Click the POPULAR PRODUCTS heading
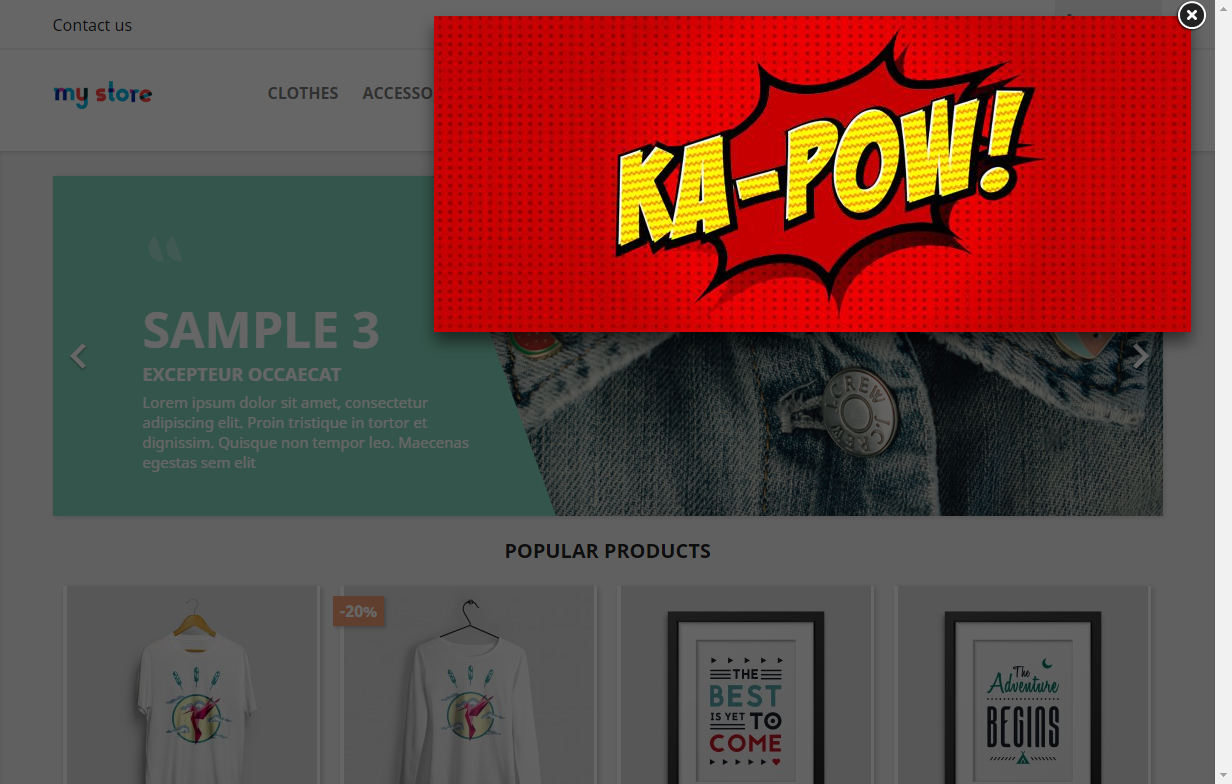This screenshot has height=784, width=1232. click(608, 551)
